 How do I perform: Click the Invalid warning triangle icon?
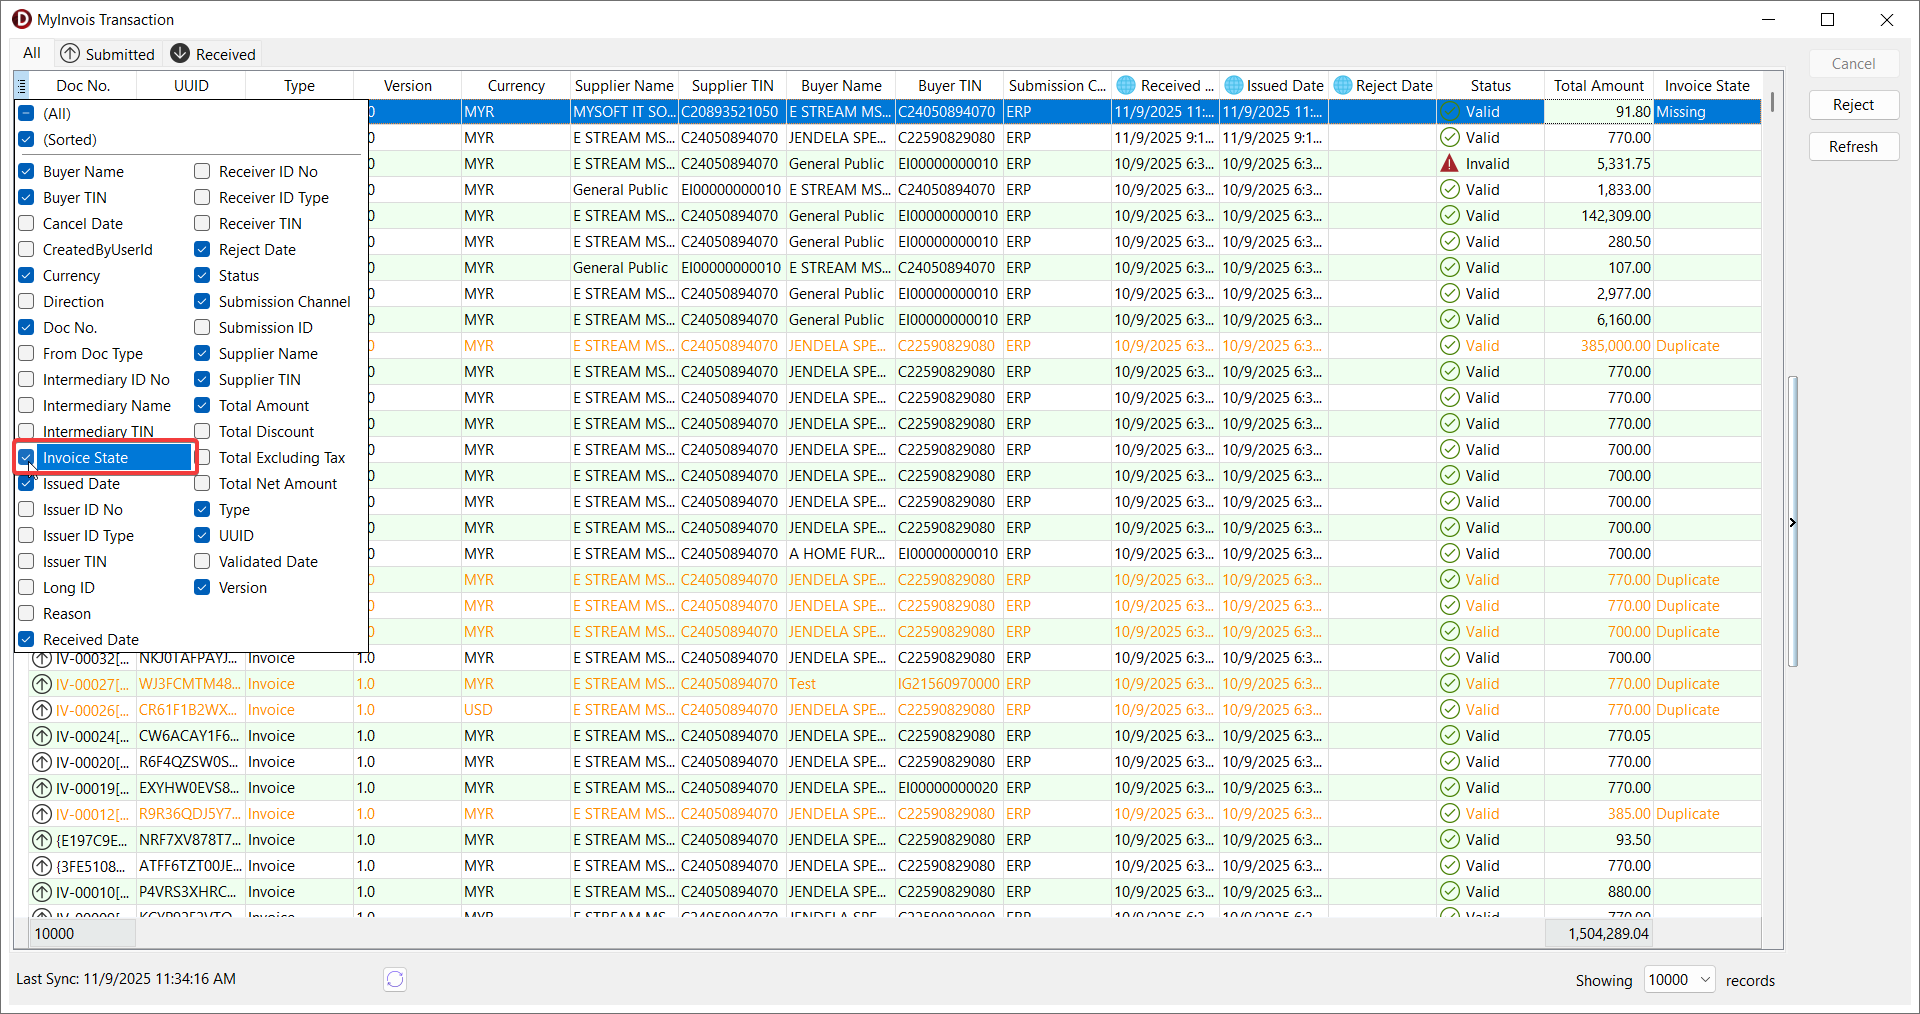click(x=1449, y=164)
